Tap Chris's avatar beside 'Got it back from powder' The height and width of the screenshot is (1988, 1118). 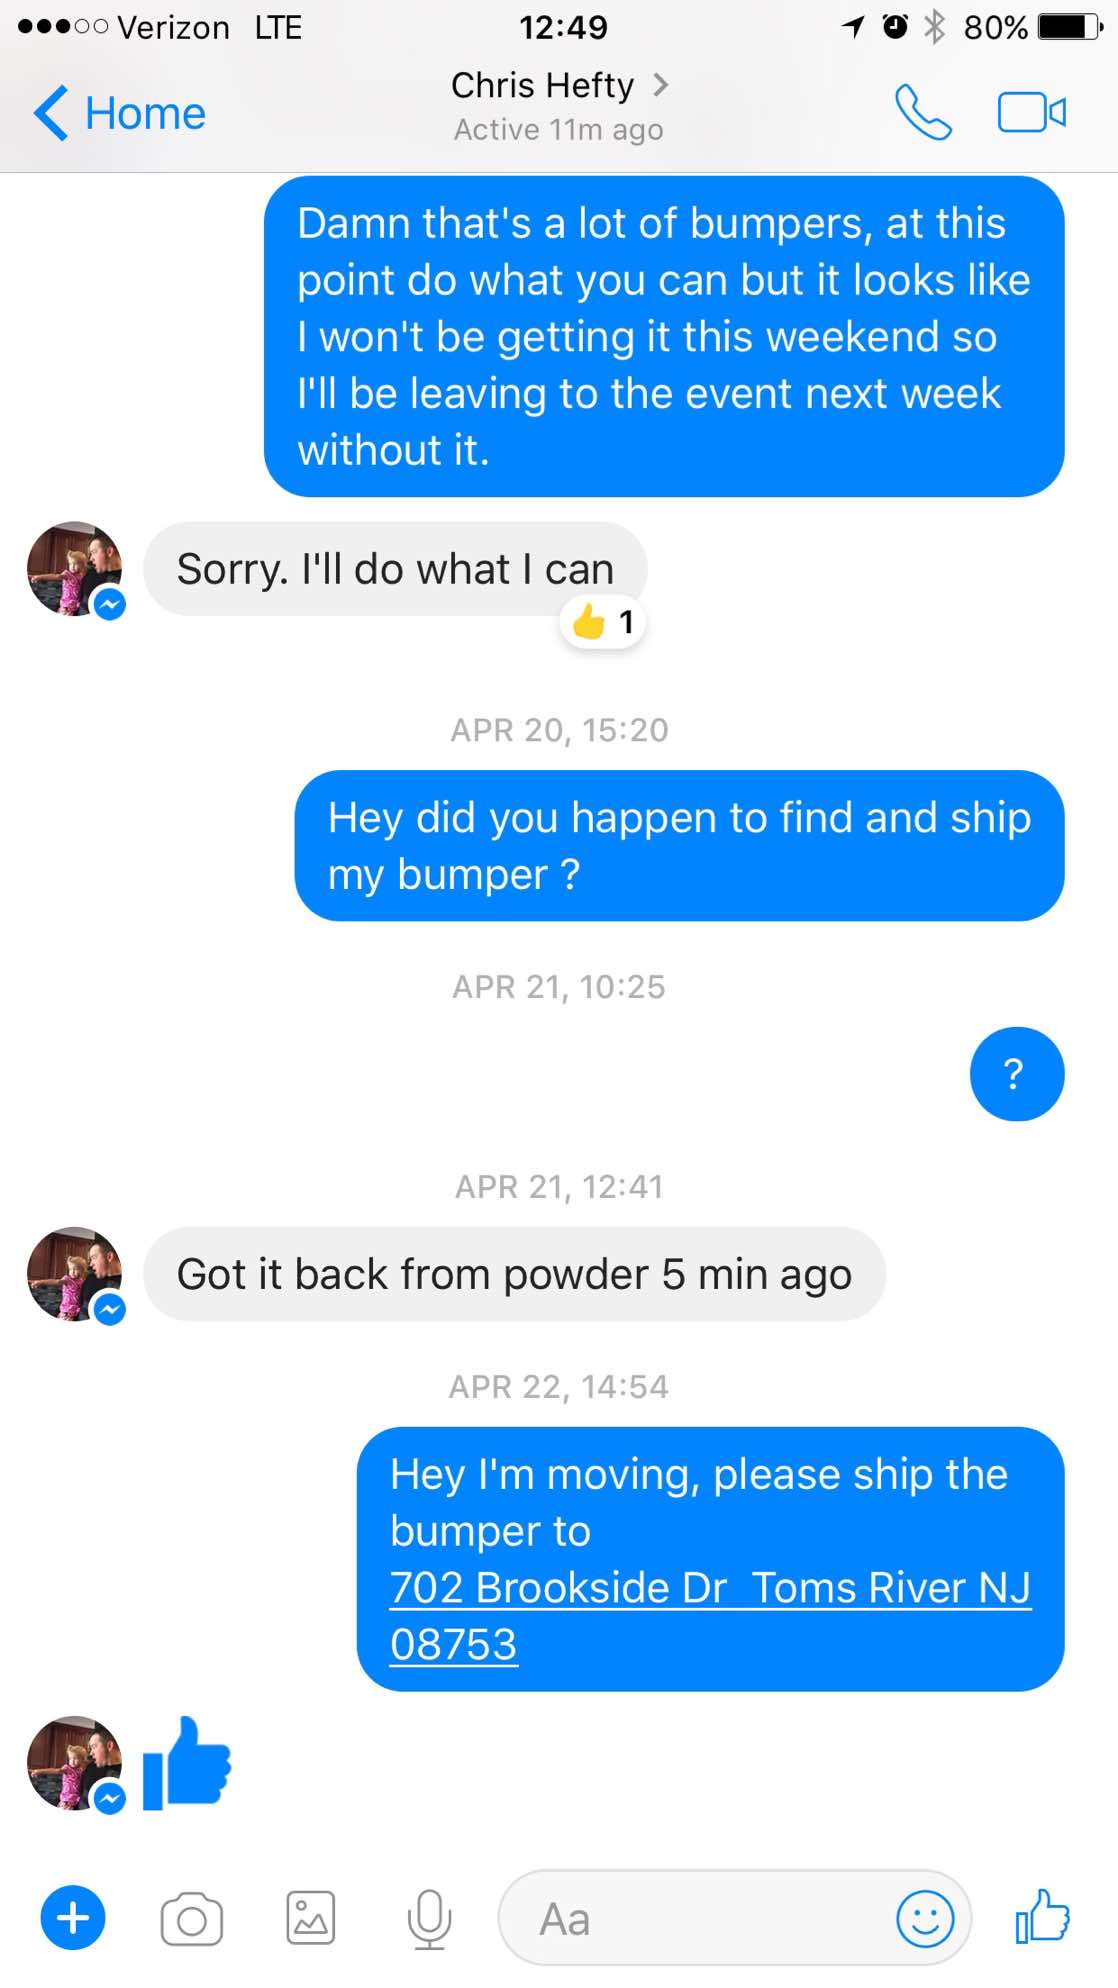click(75, 1274)
